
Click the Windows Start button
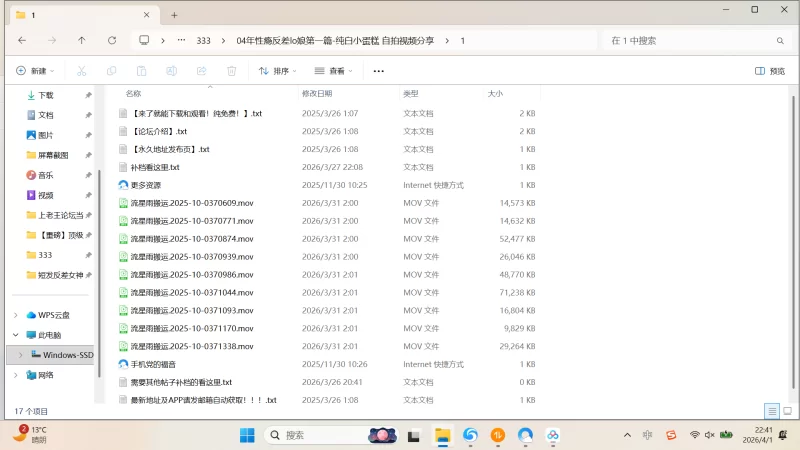246,435
